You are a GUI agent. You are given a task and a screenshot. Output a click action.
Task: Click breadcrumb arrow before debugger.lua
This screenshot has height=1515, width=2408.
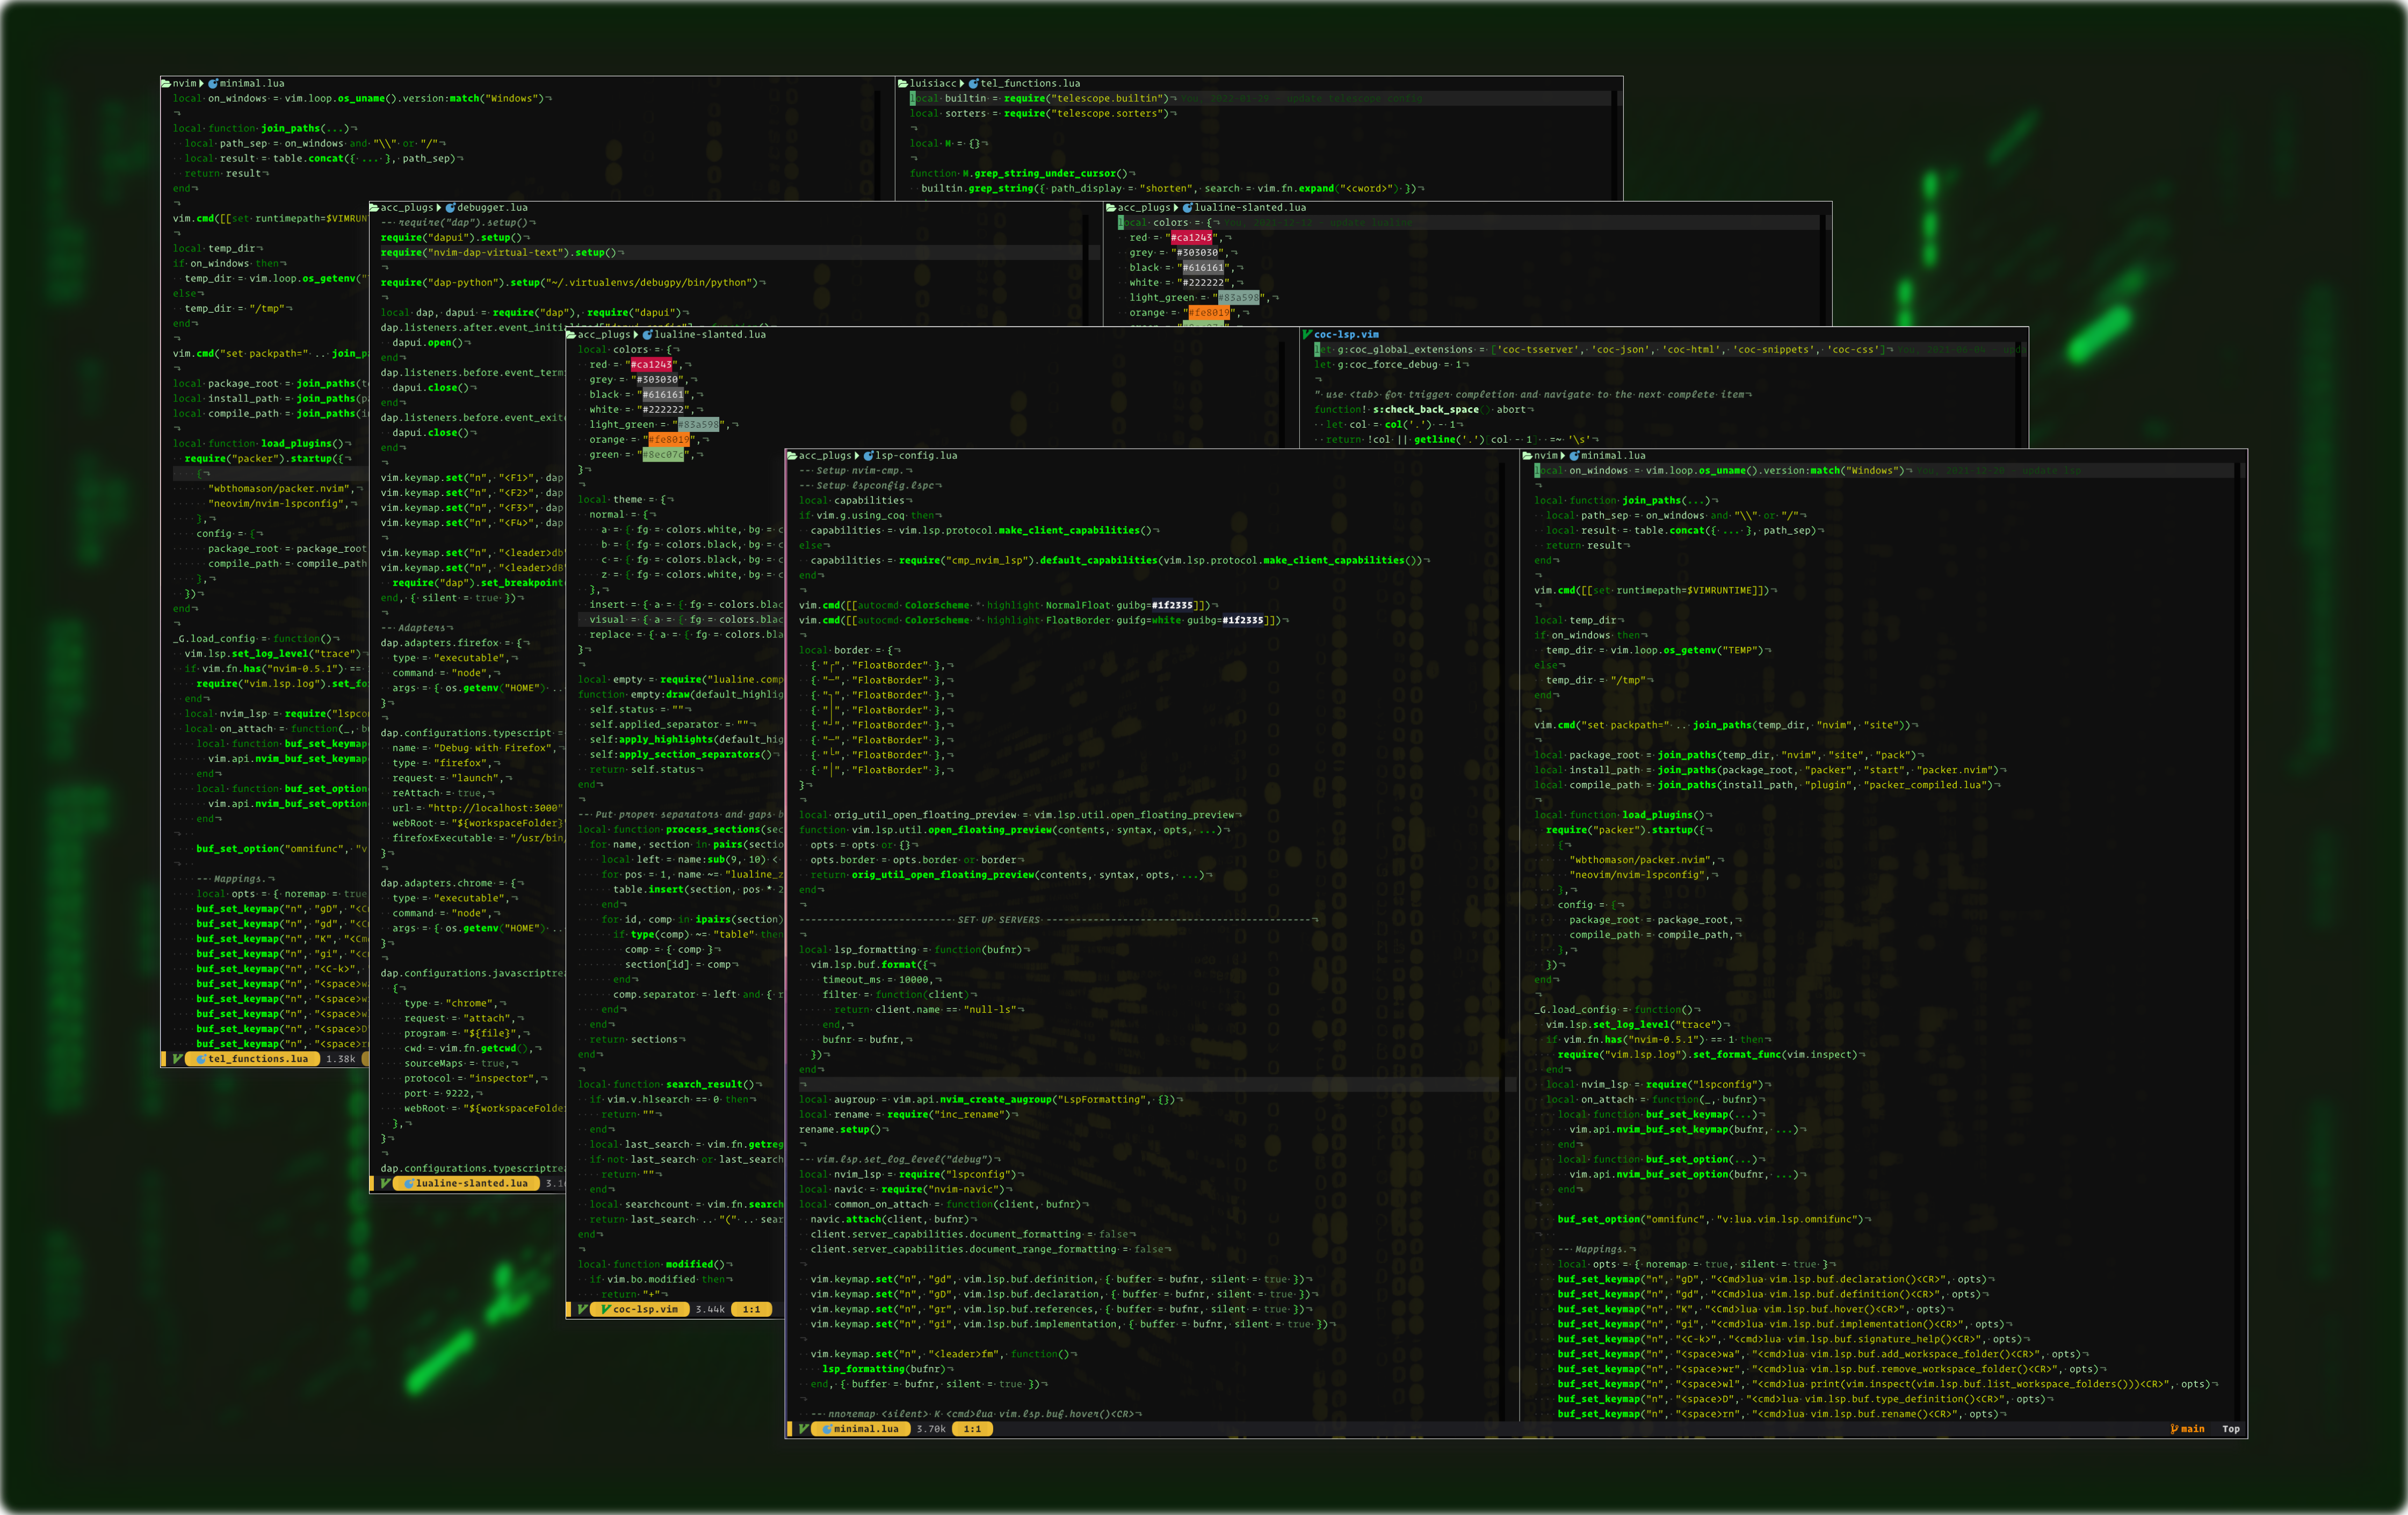(439, 208)
